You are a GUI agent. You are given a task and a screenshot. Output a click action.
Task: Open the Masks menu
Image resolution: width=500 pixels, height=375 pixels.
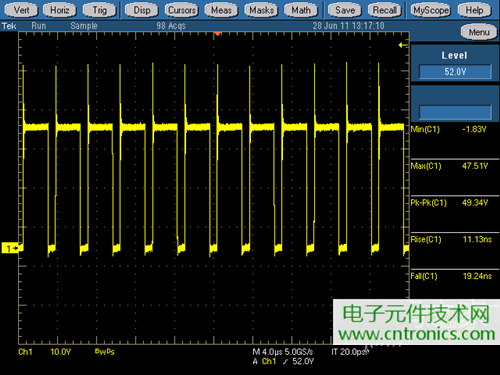tap(261, 10)
